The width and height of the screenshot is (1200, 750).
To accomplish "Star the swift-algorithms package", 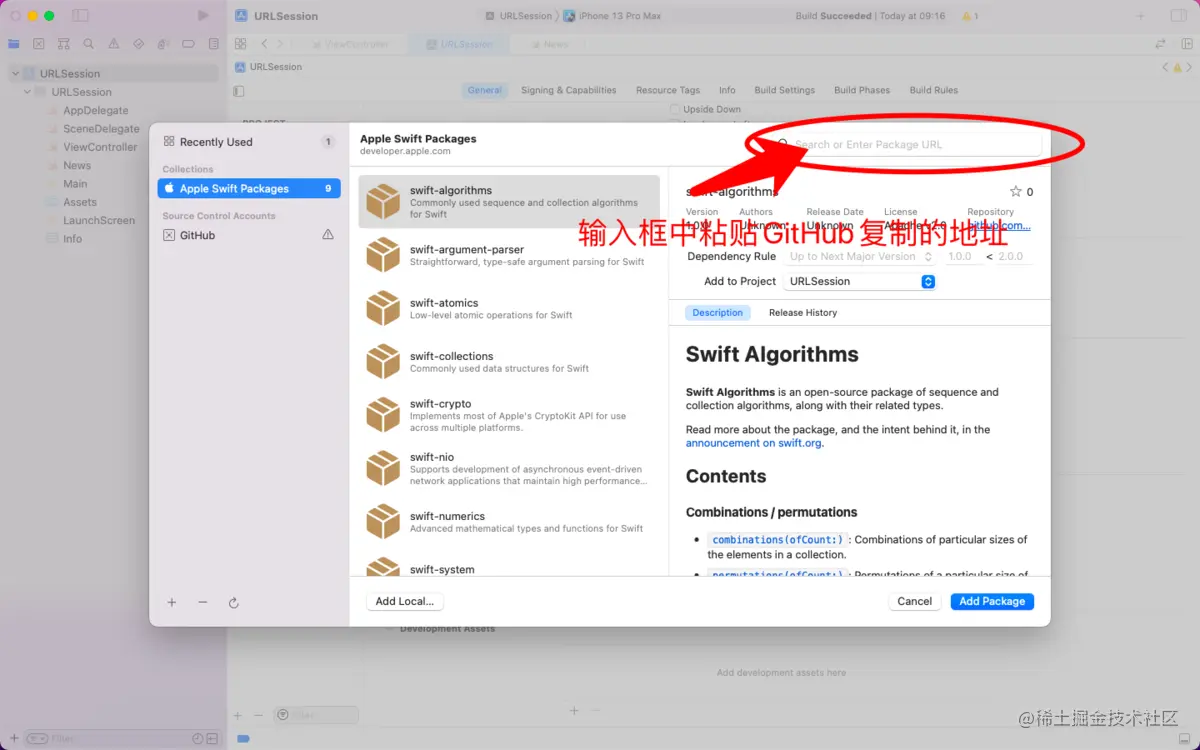I will click(1016, 191).
